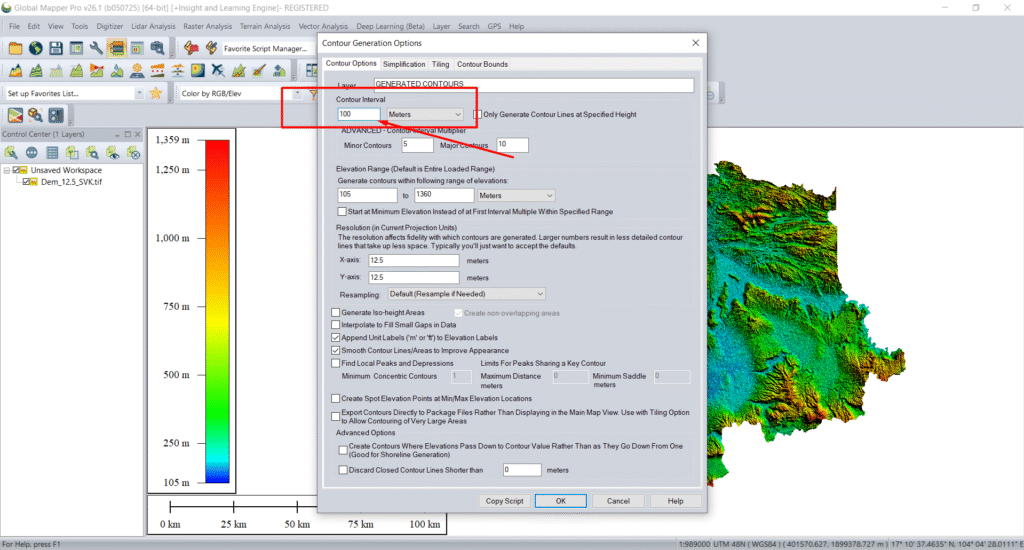The image size is (1024, 550).
Task: Collapse the Unsaved Workspace tree node
Action: click(x=7, y=170)
